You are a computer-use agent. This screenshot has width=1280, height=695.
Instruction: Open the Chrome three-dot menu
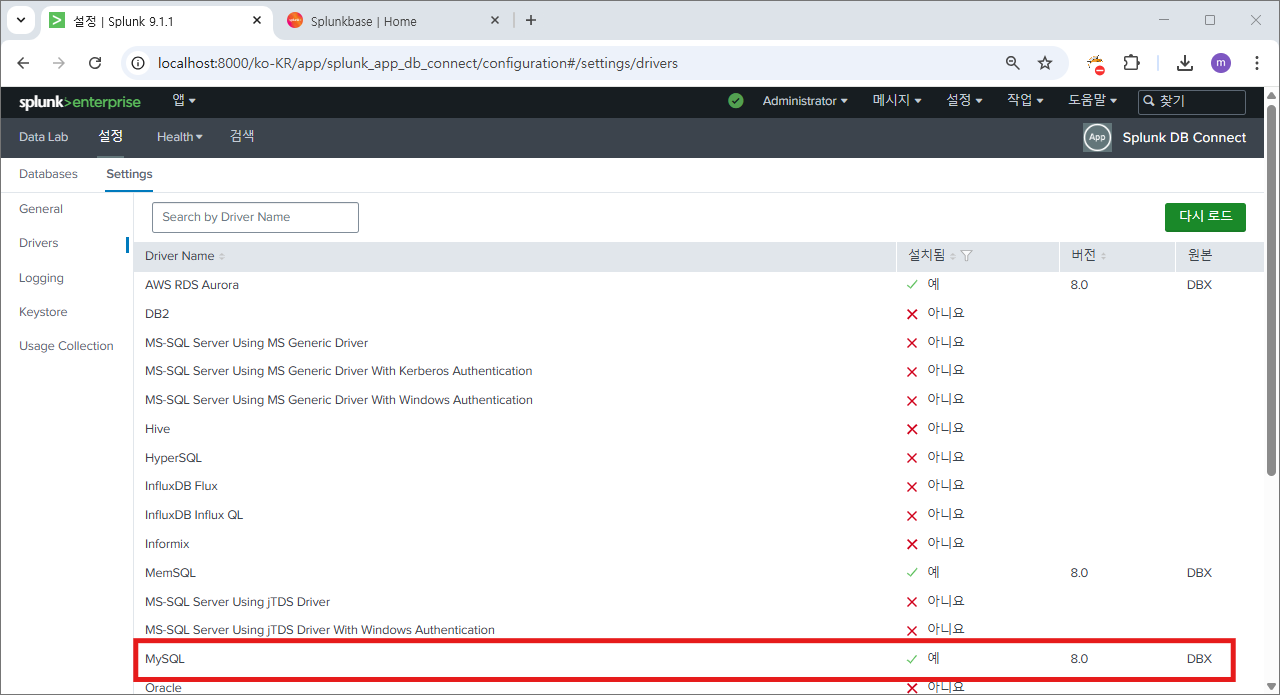click(1257, 63)
